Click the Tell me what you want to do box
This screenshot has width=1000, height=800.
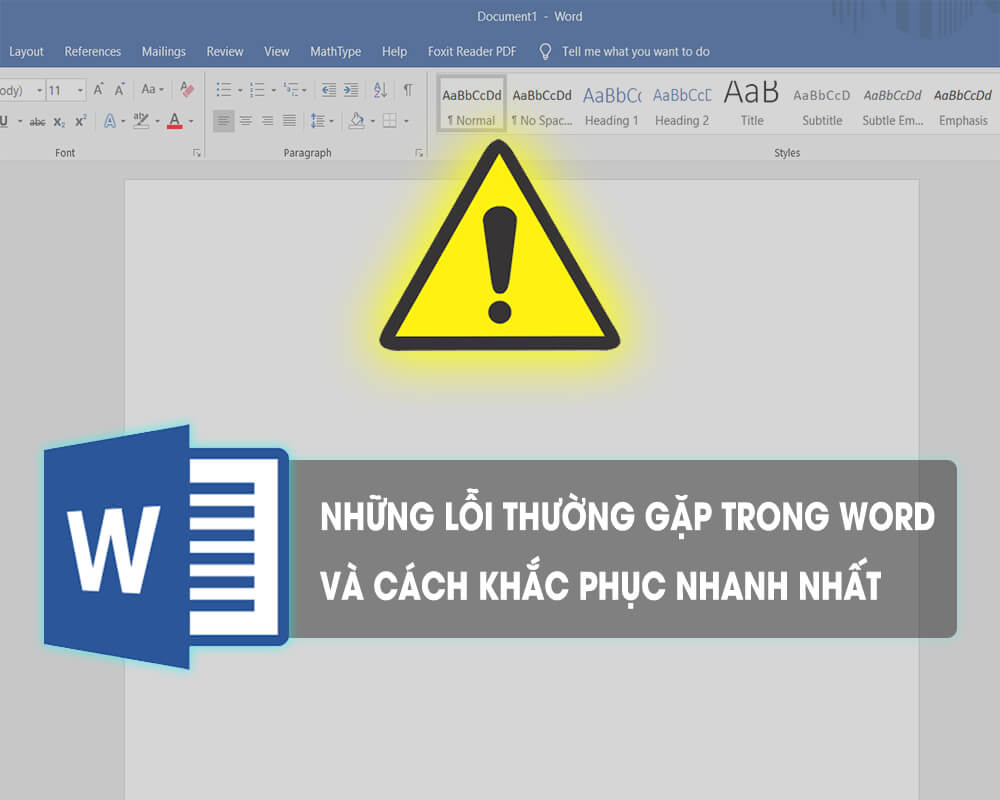(635, 52)
